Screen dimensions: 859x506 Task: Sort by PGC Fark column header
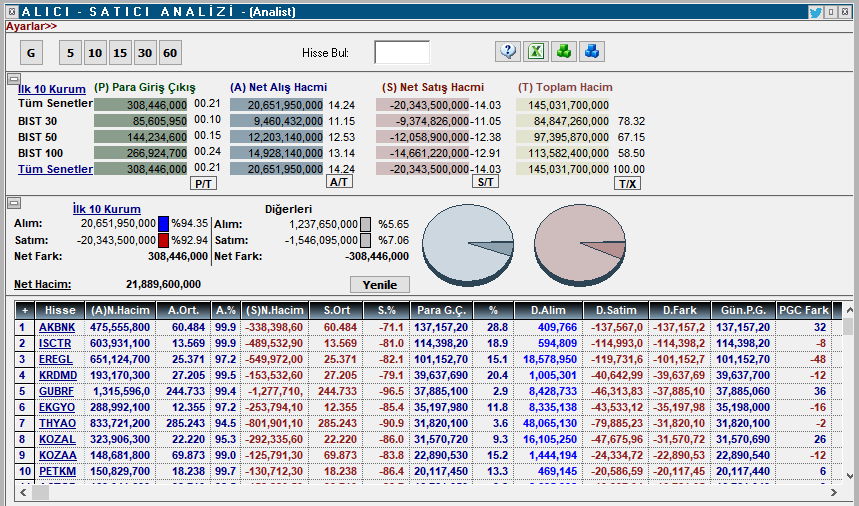tap(804, 310)
